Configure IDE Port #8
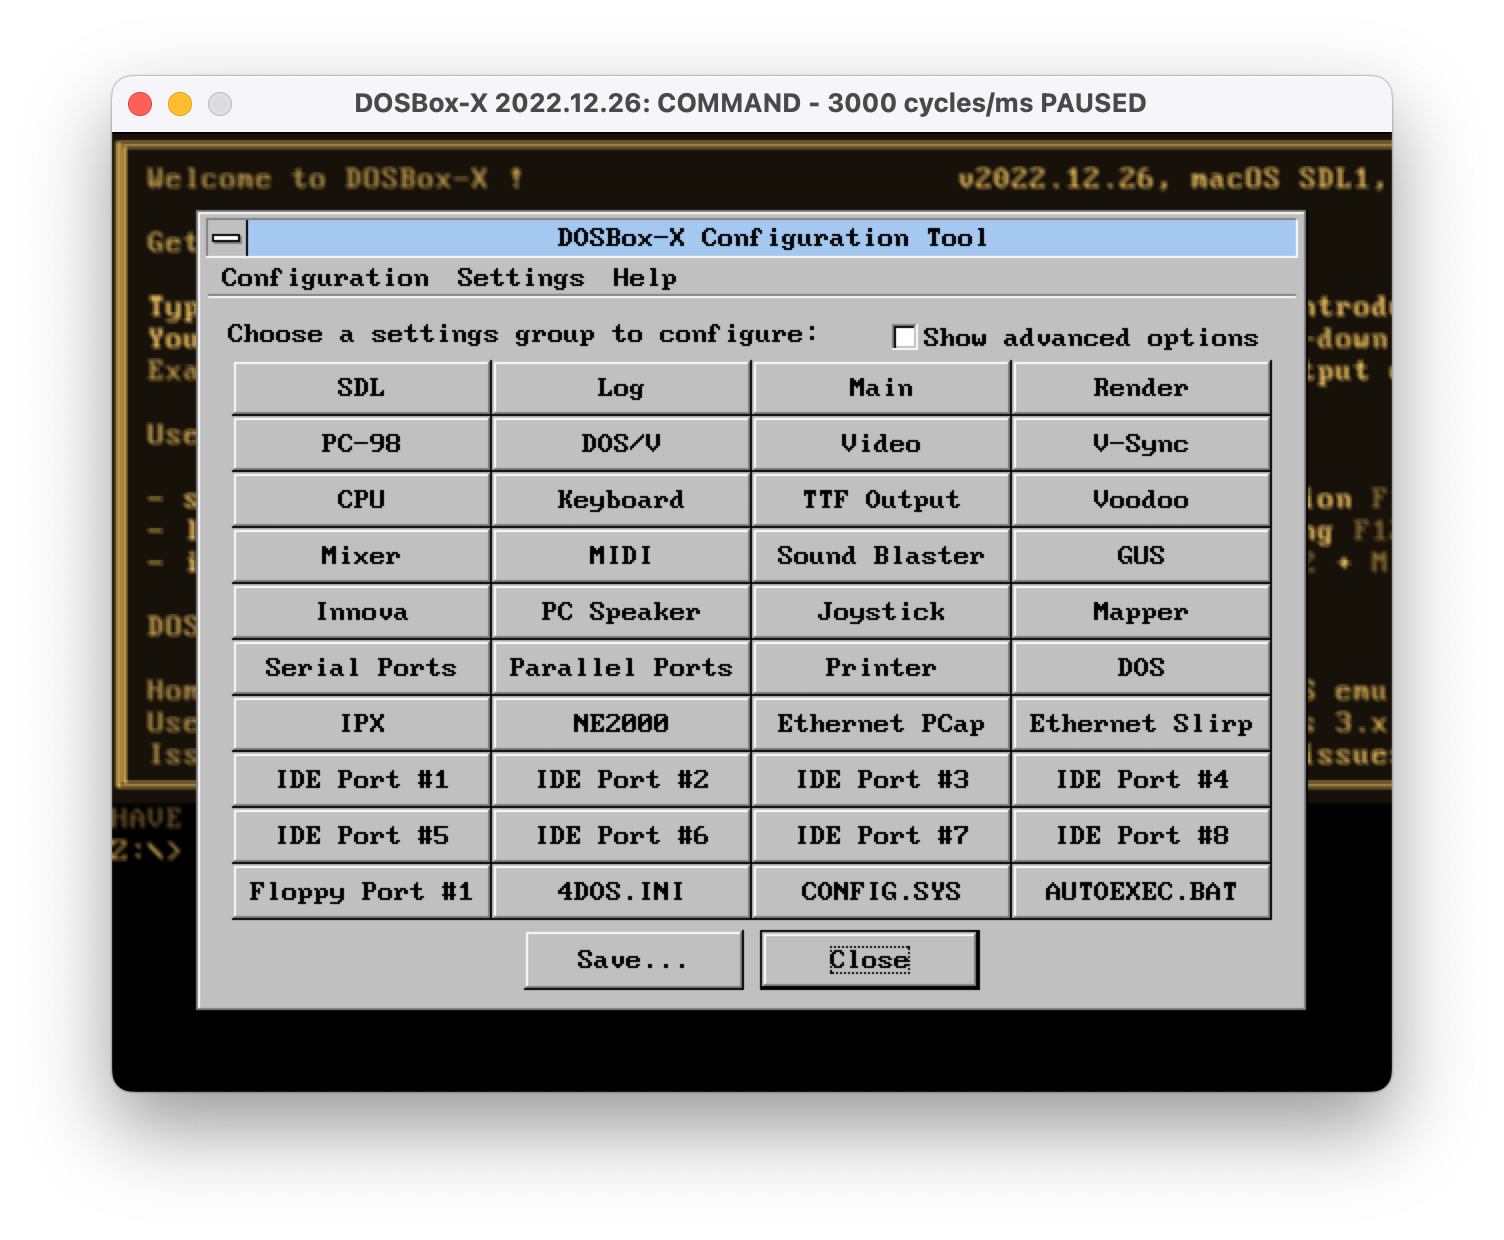1504x1240 pixels. click(x=1141, y=836)
